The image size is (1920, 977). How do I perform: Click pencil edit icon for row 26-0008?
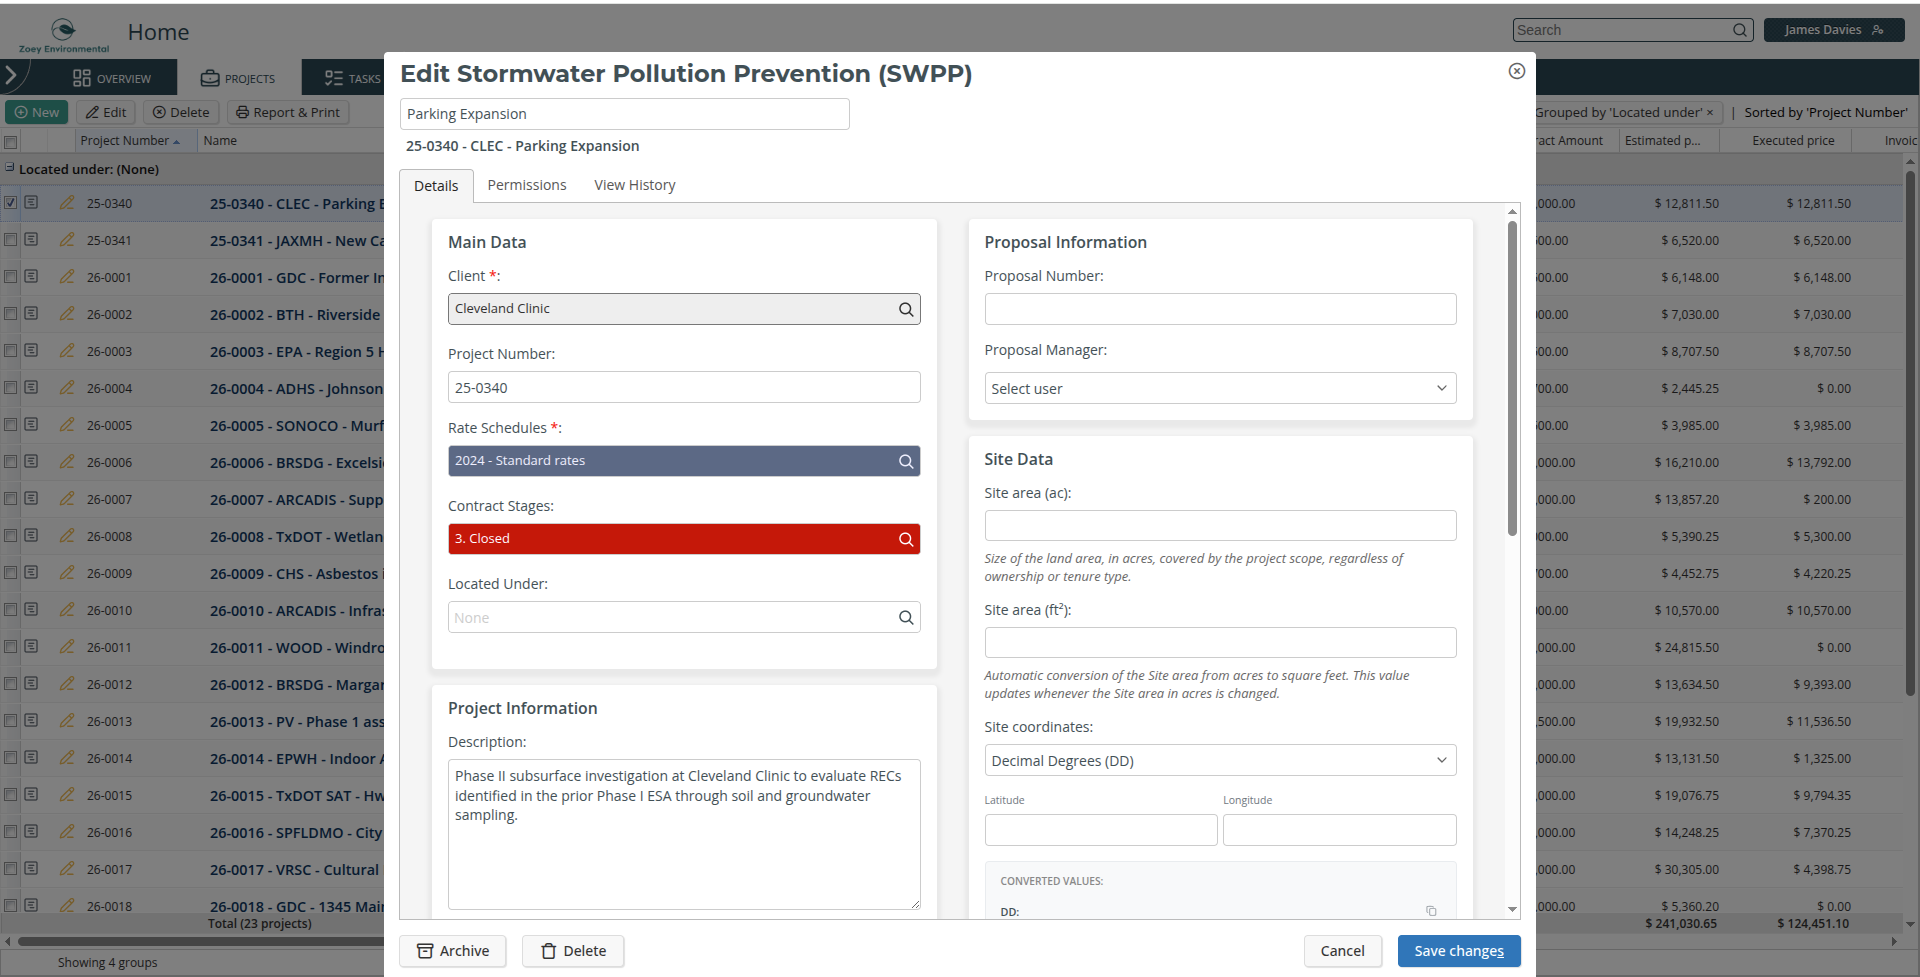[x=67, y=536]
